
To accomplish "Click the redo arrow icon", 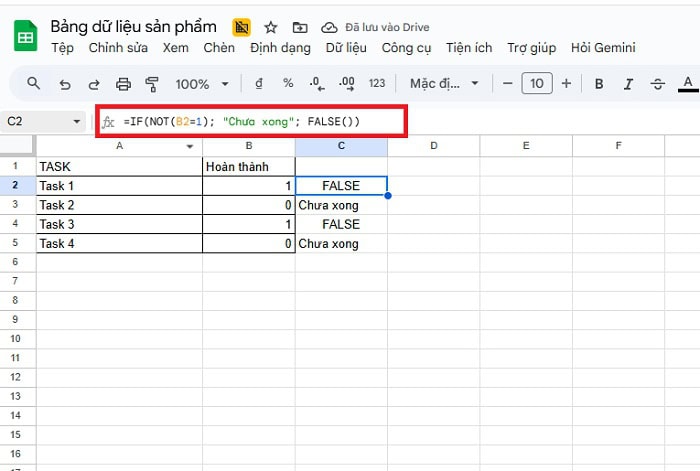I will coord(94,84).
